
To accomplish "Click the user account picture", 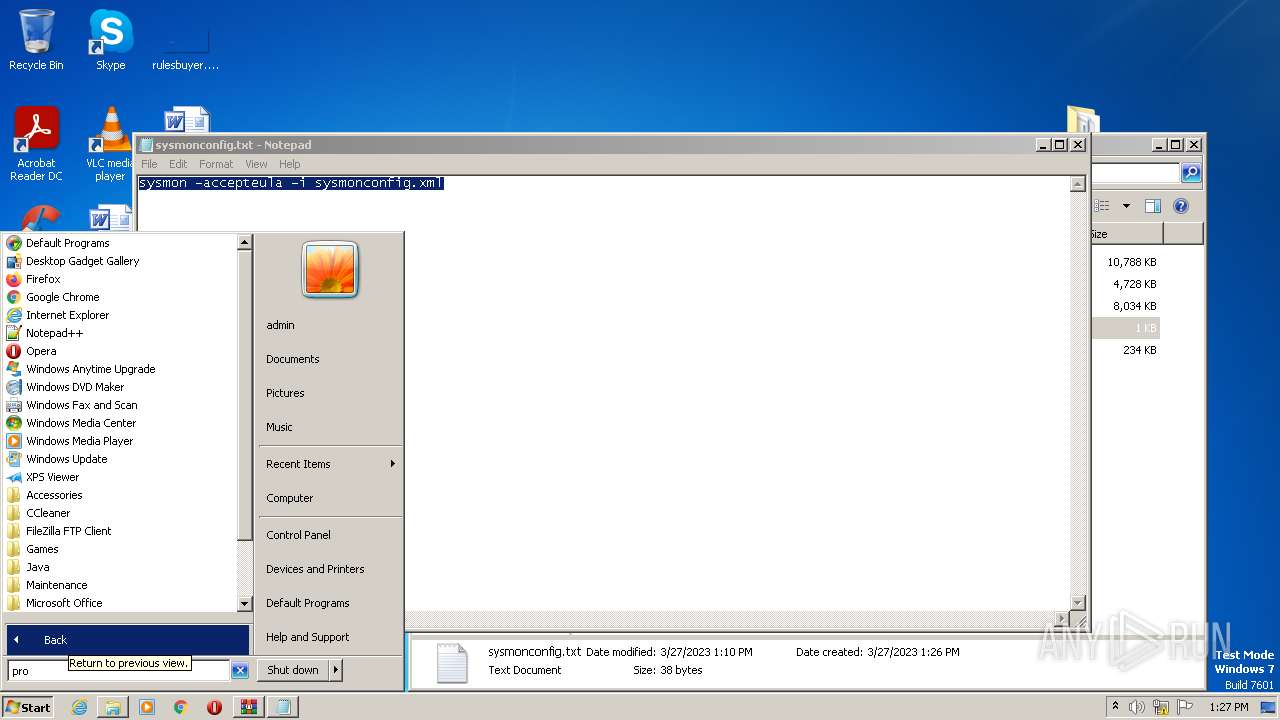I will pyautogui.click(x=330, y=270).
